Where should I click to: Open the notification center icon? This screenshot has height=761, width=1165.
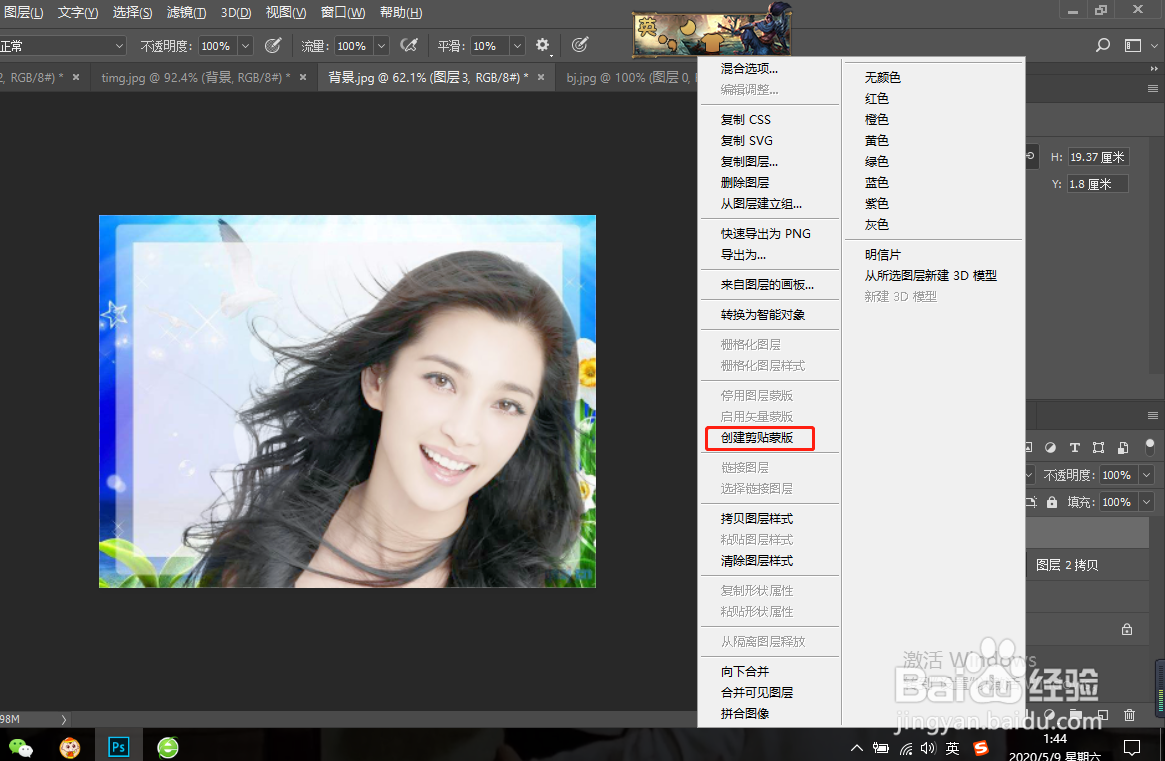1132,747
